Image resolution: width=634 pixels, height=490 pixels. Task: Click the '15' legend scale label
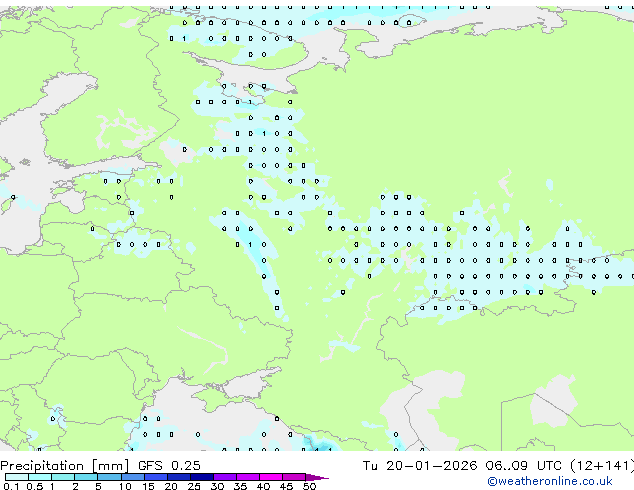[148, 486]
